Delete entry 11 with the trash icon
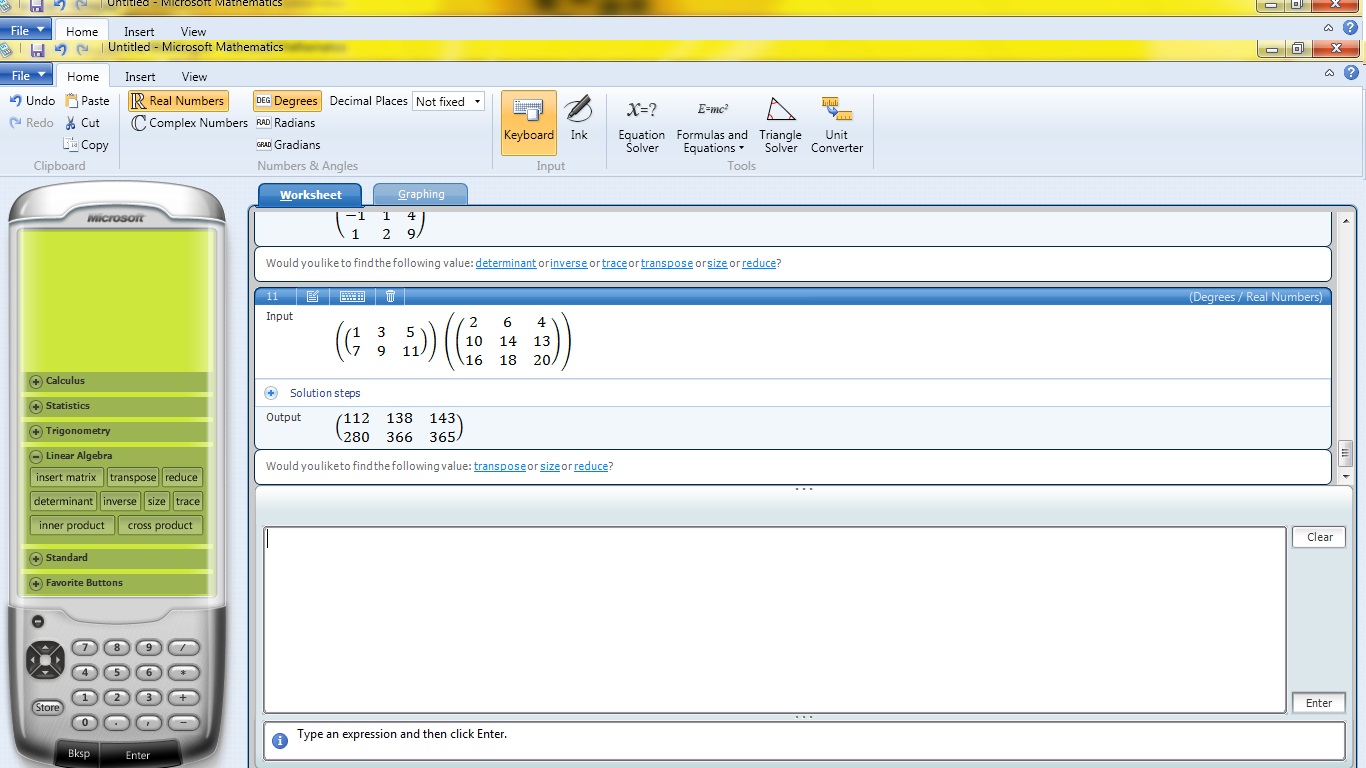The height and width of the screenshot is (768, 1366). (391, 296)
